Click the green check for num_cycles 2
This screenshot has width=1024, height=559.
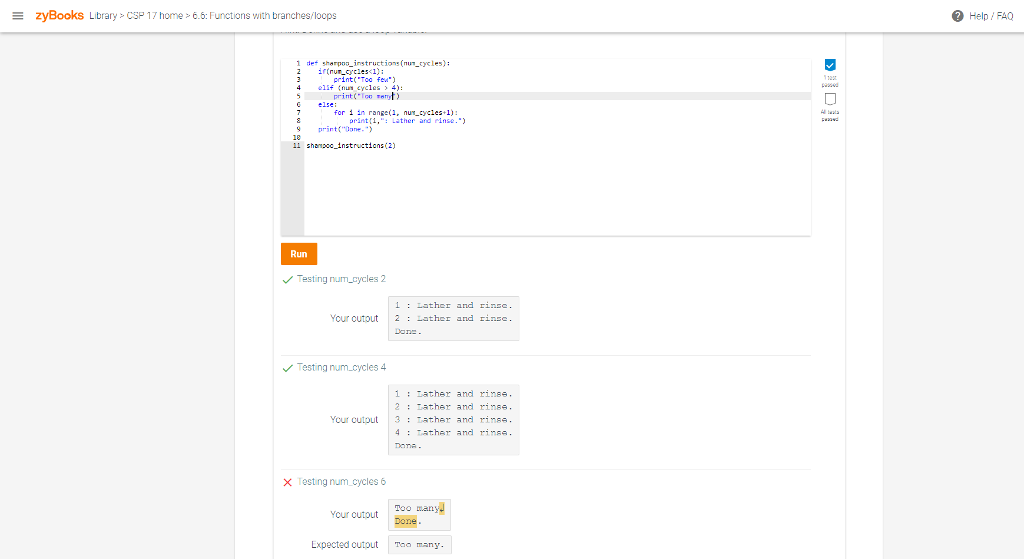click(x=287, y=280)
